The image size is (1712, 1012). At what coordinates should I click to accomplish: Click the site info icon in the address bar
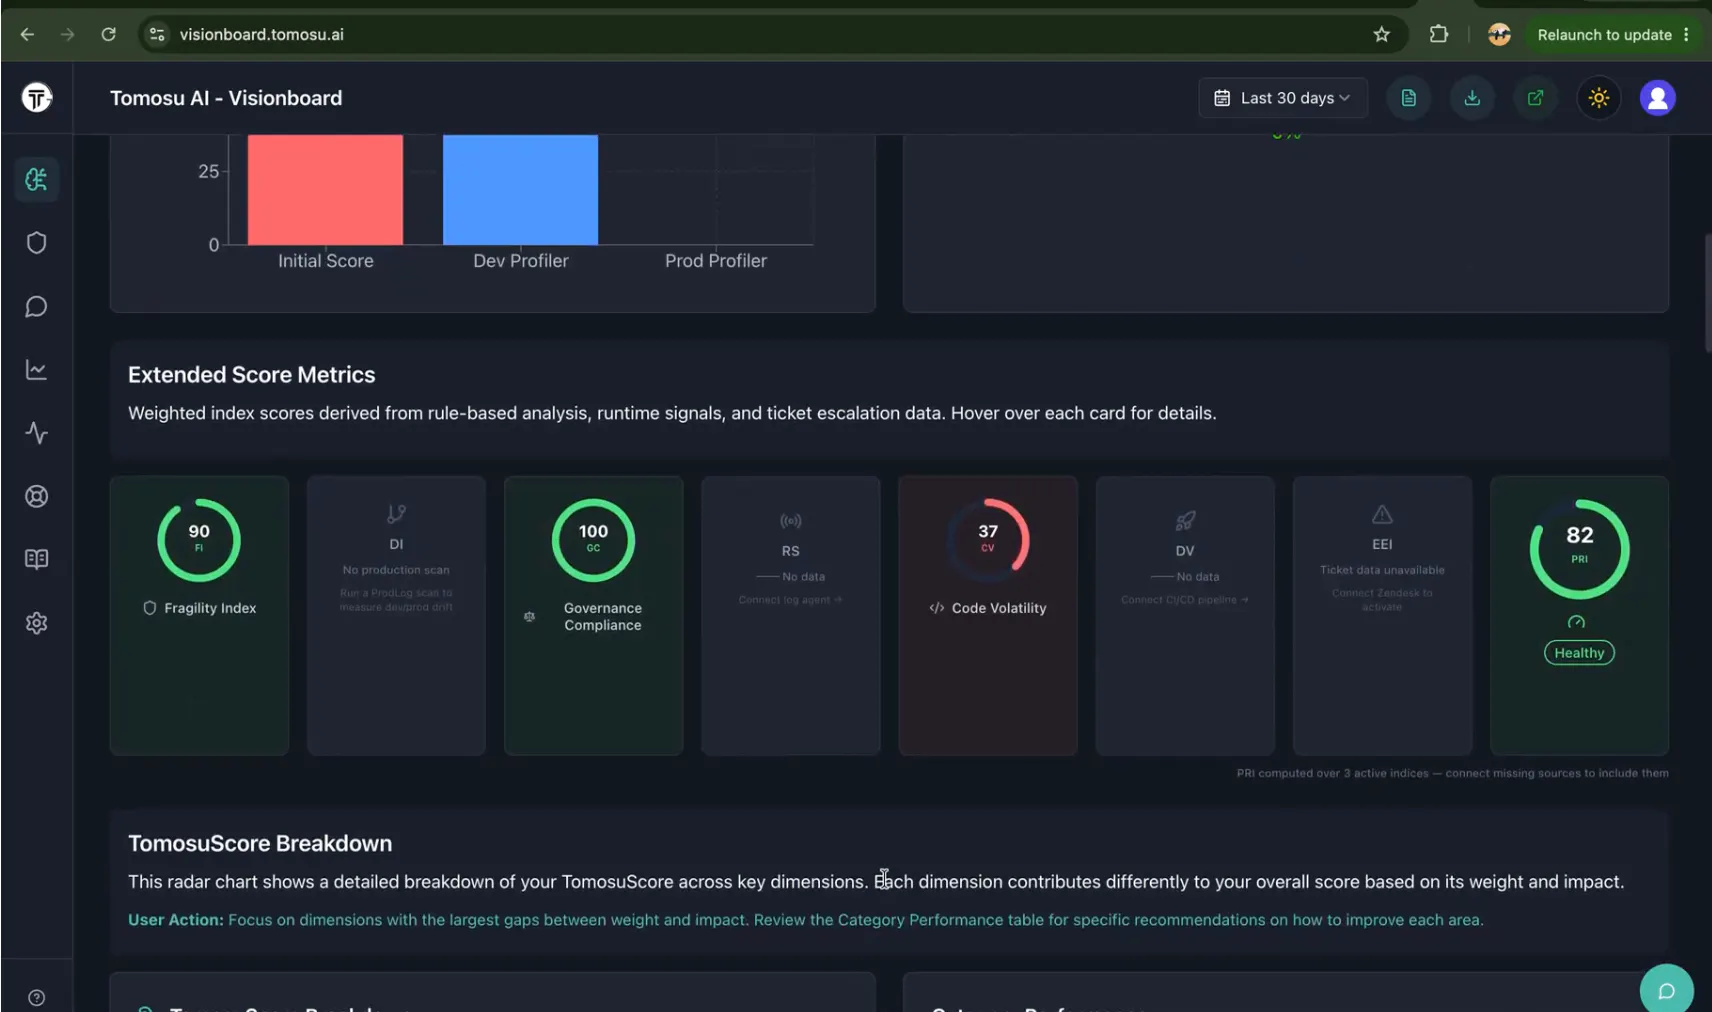pyautogui.click(x=157, y=34)
